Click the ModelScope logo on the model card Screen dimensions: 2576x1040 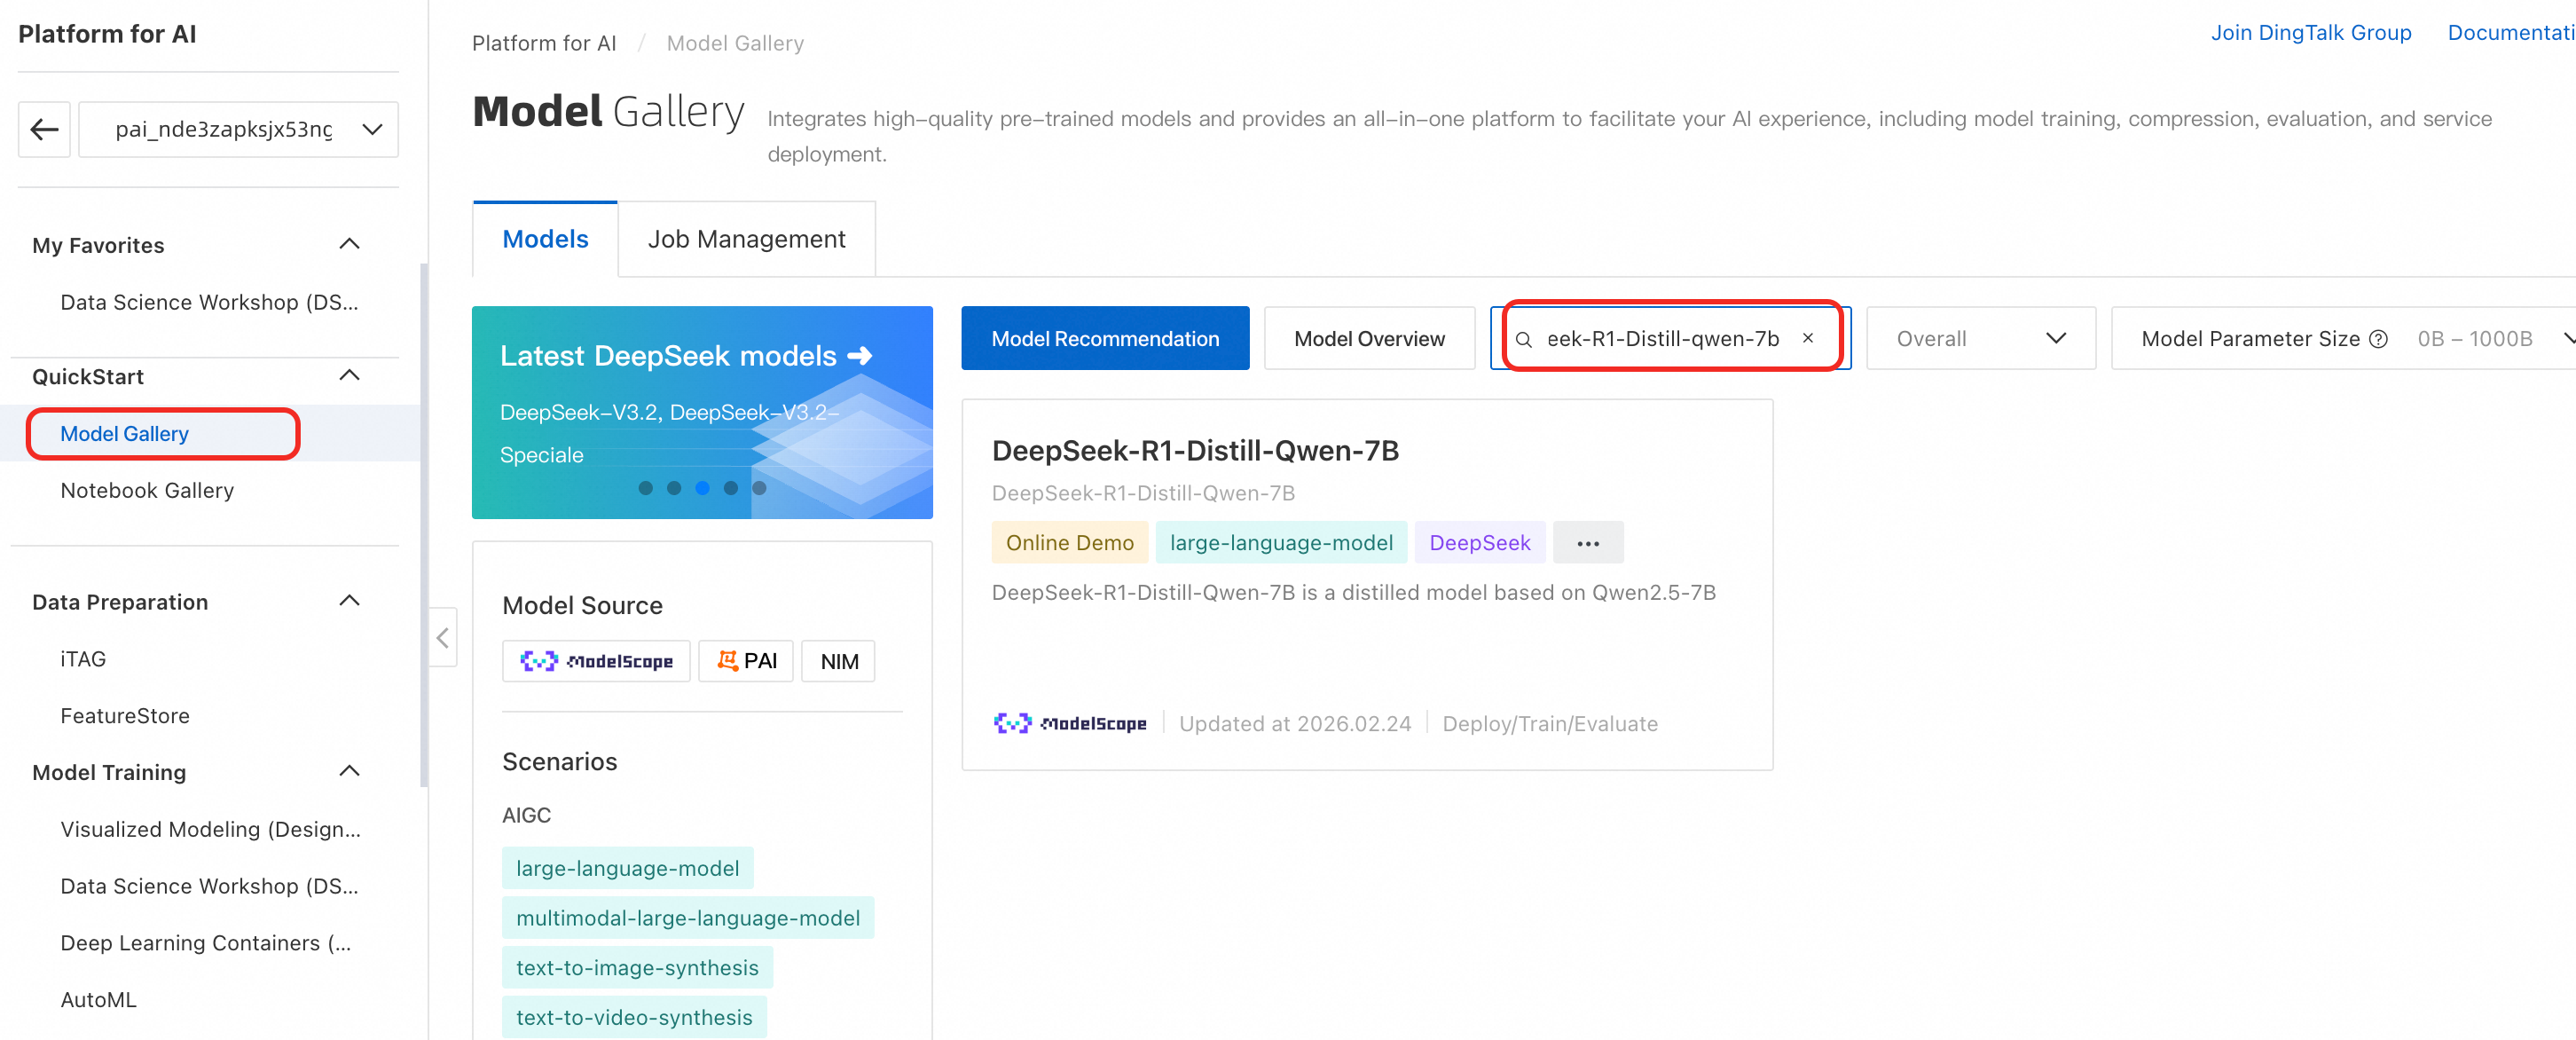coord(1070,723)
